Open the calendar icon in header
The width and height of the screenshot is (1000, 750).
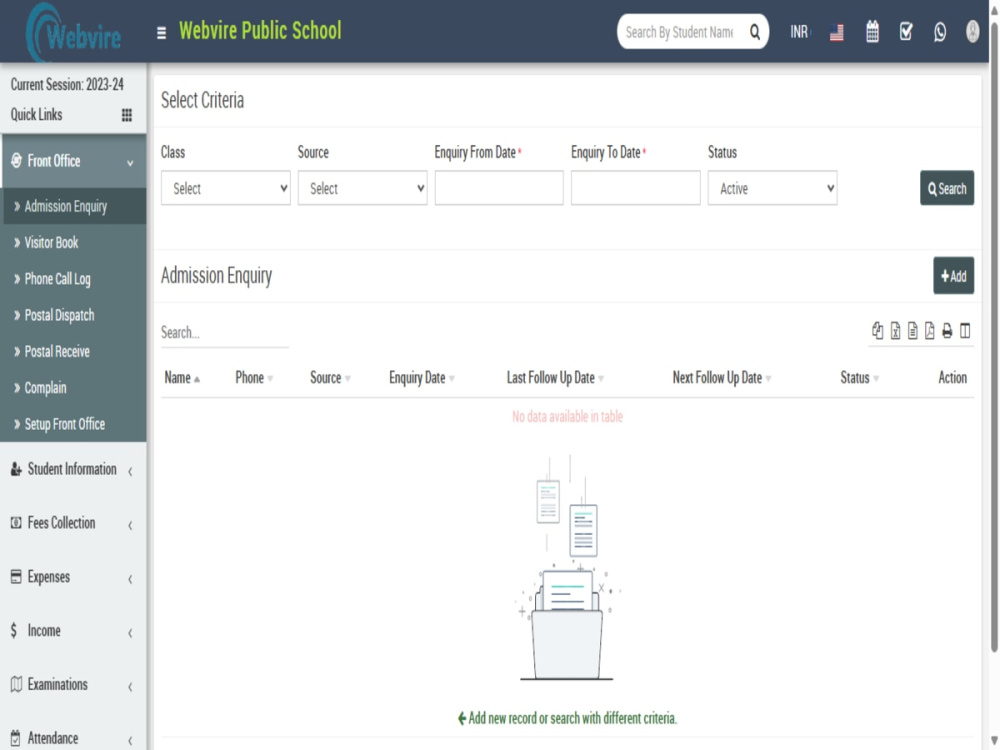(872, 32)
